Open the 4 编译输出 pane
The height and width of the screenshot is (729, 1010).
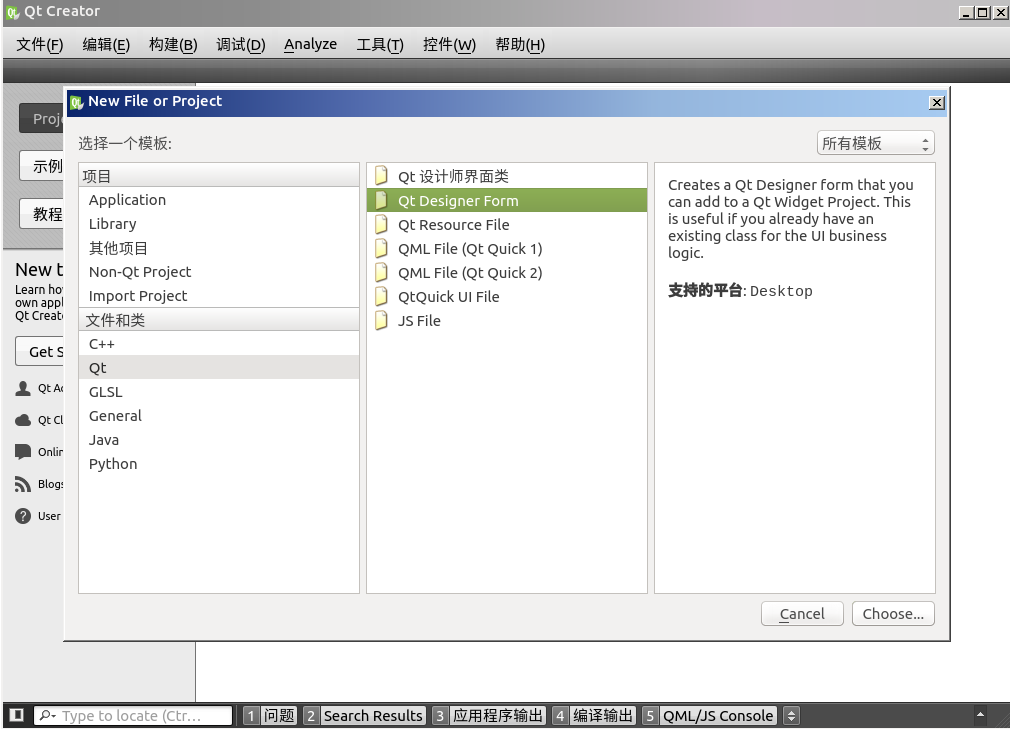point(594,715)
